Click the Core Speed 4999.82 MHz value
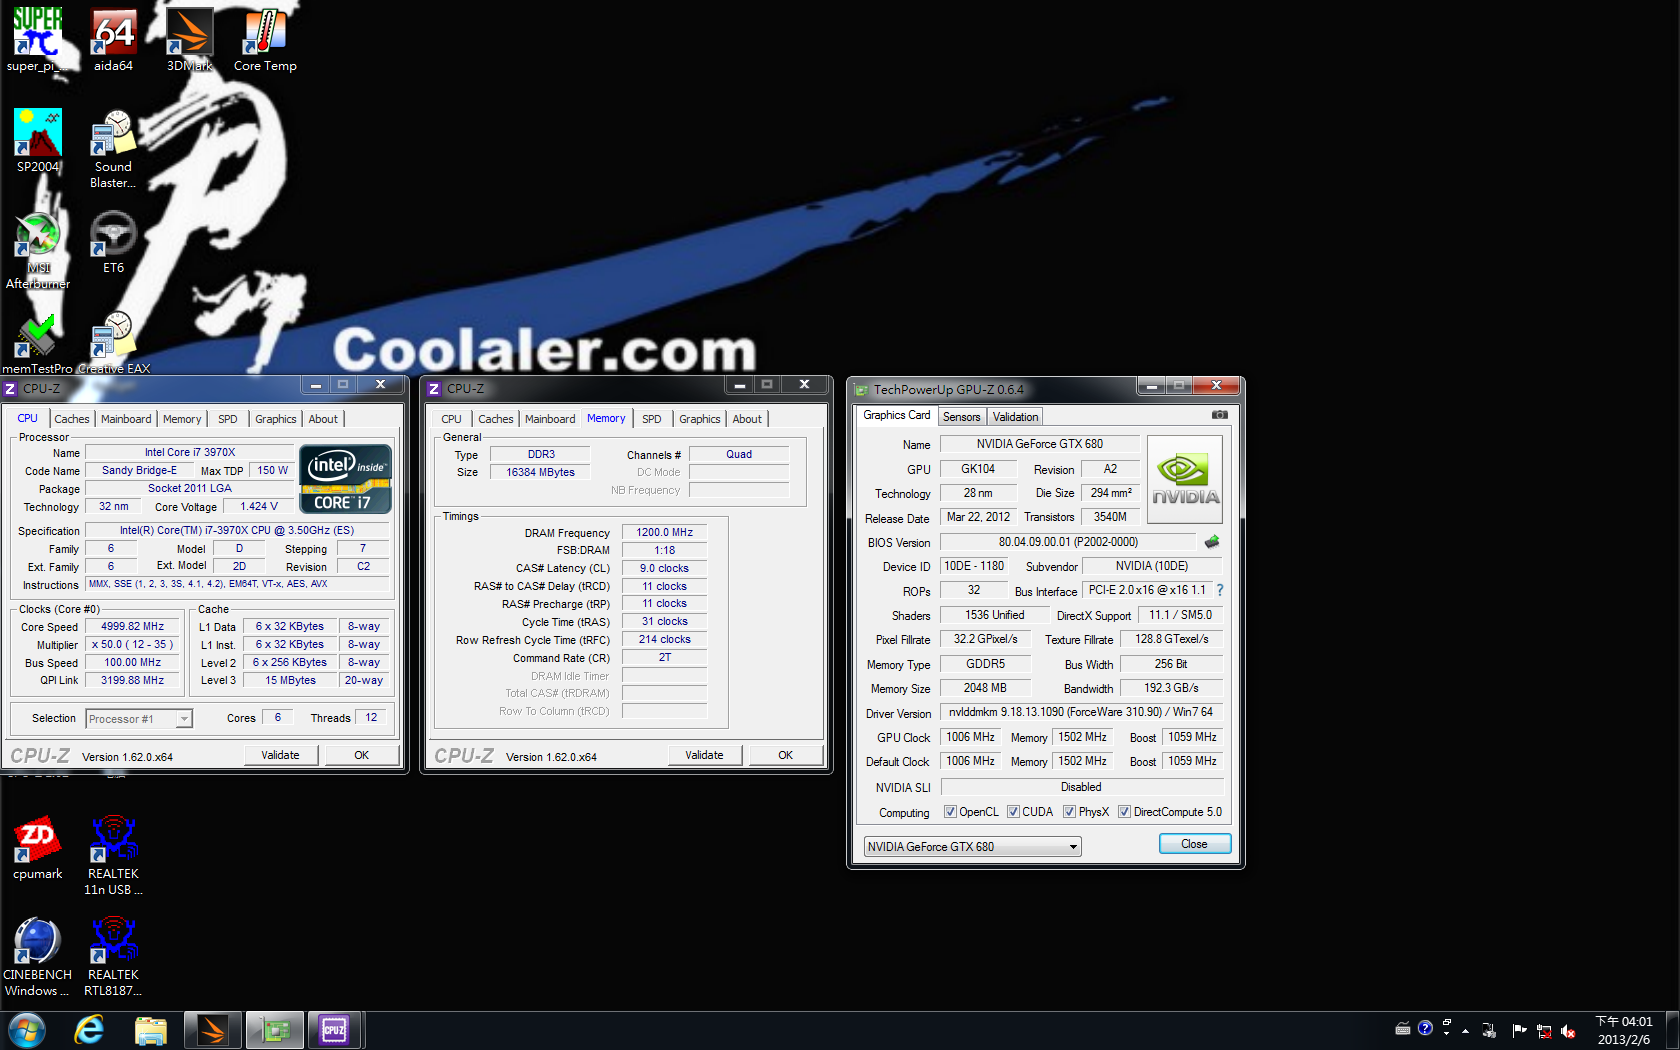This screenshot has width=1680, height=1050. coord(133,626)
